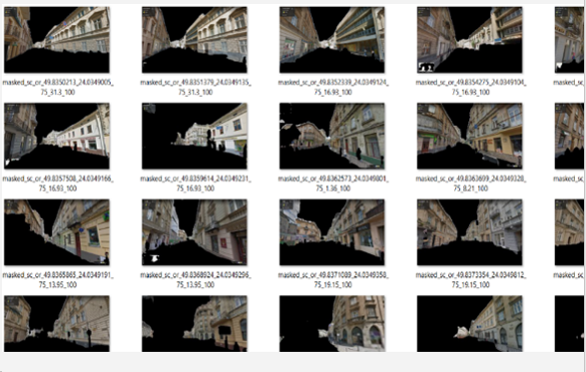Image resolution: width=586 pixels, height=372 pixels.
Task: Select thumbnail of masked_sc_or_49.8357508 image
Action: coord(57,136)
